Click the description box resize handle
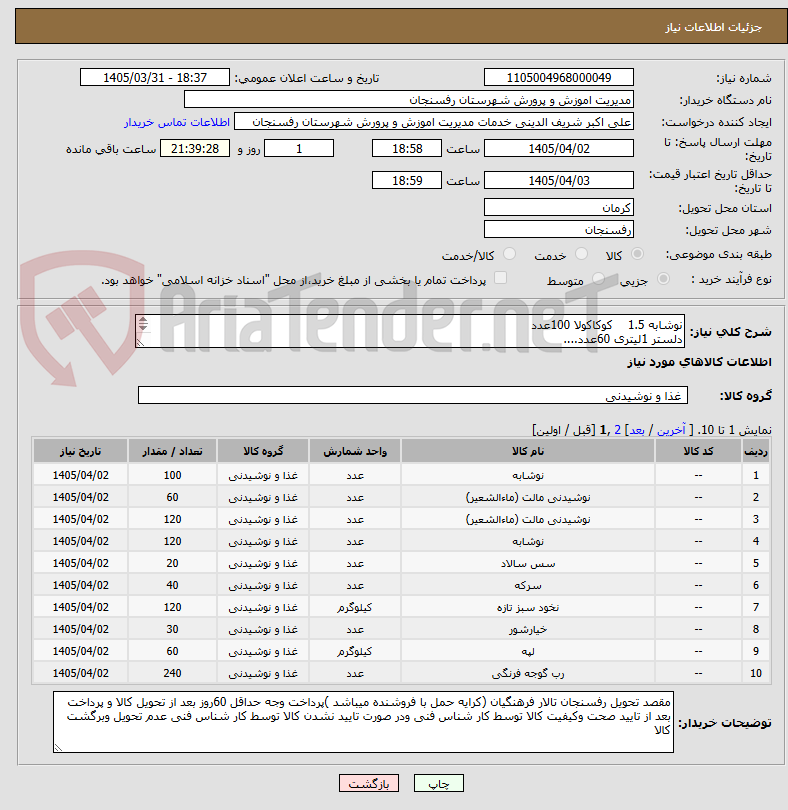This screenshot has width=788, height=810. pos(140,342)
